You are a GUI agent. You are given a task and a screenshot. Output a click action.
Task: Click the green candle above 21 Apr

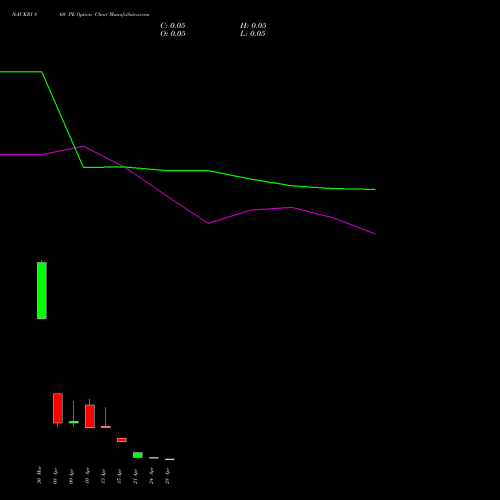point(138,455)
